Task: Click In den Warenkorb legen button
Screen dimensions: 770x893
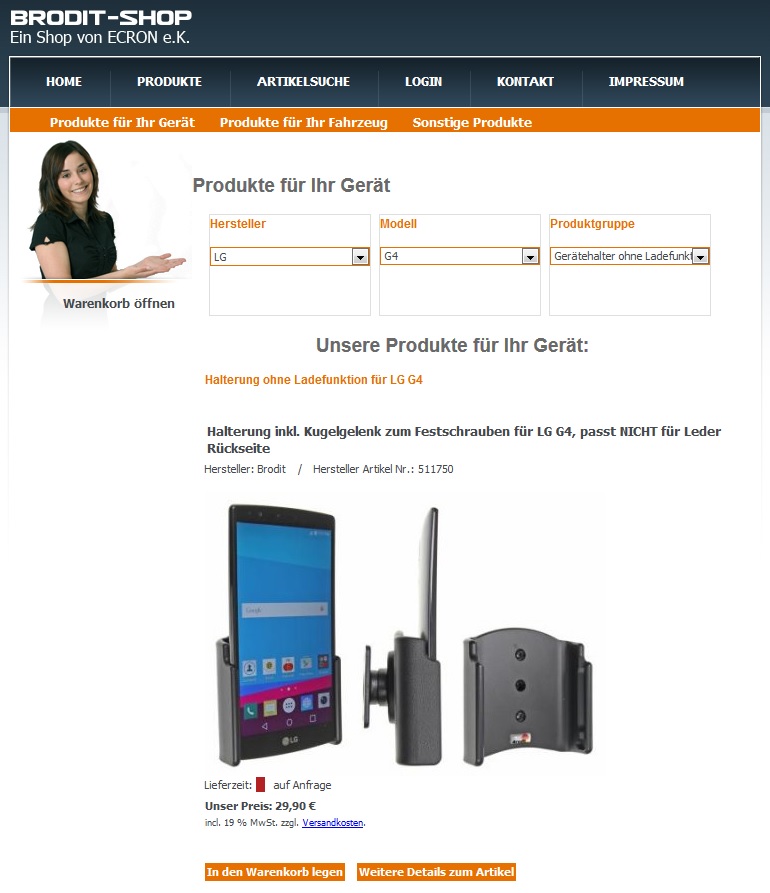Action: [x=275, y=872]
